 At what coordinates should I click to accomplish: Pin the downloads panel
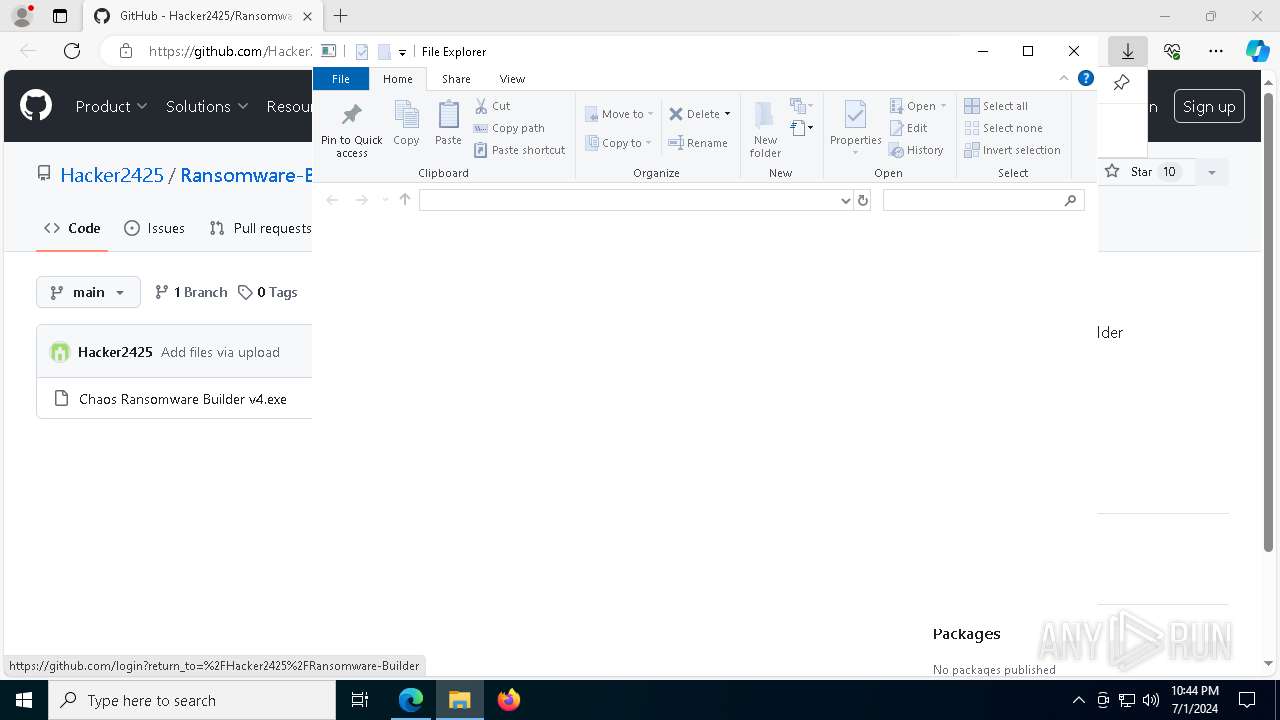(1121, 83)
